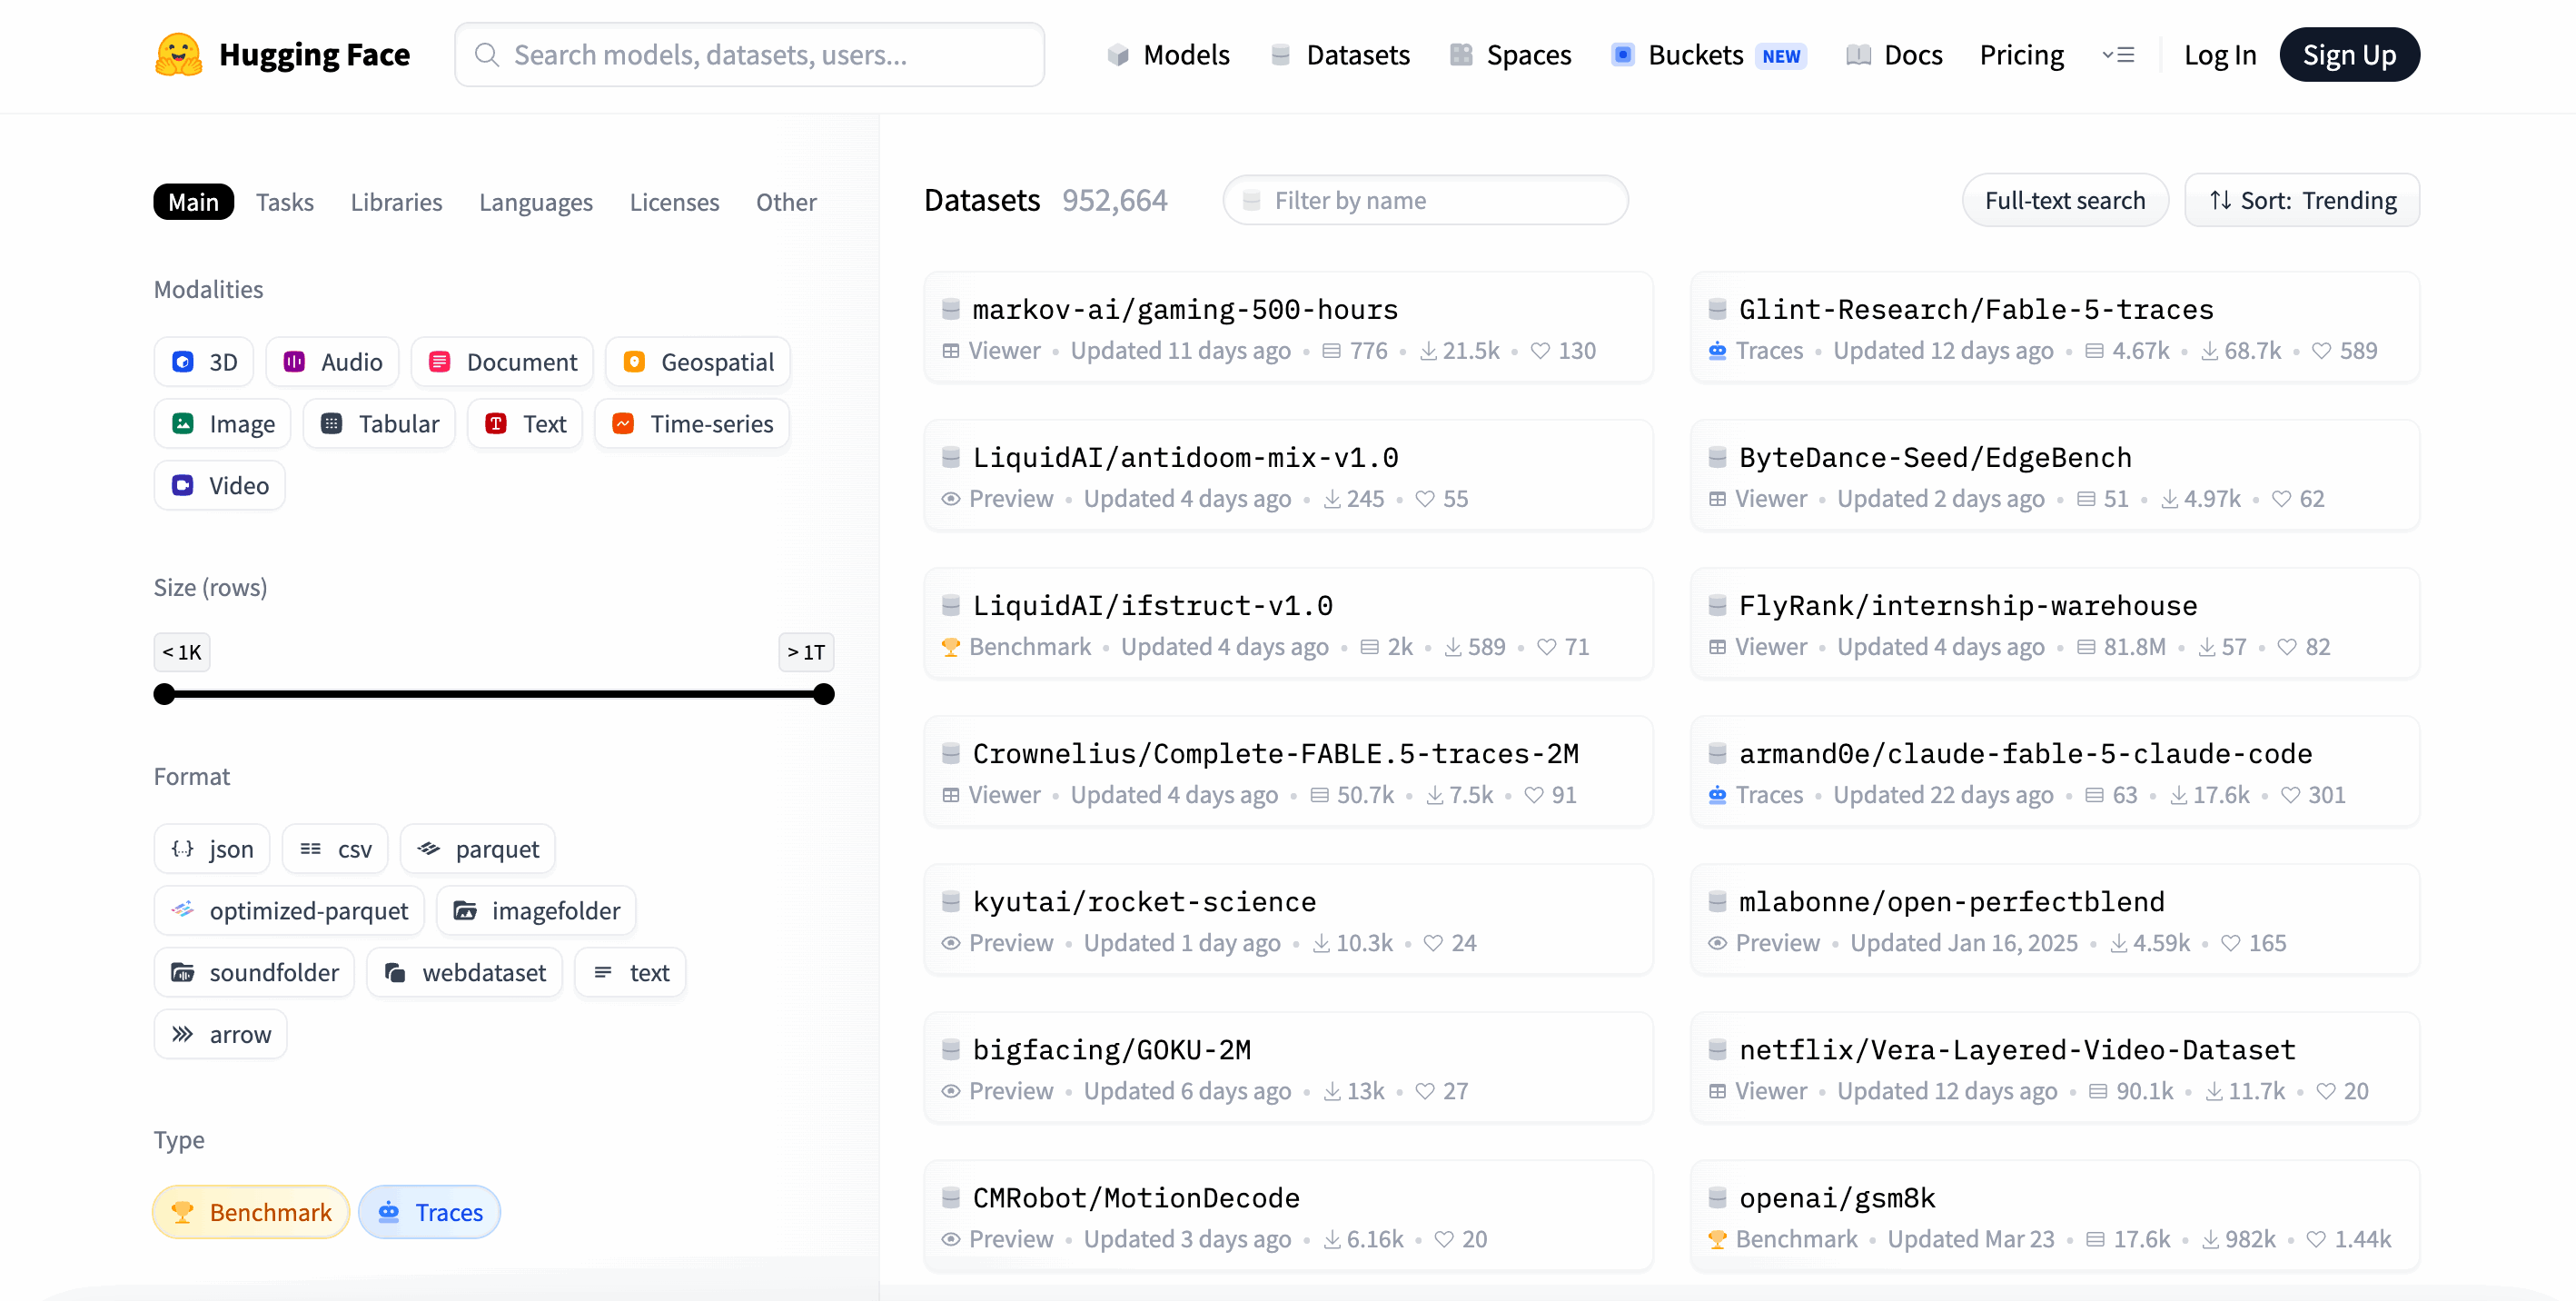Click Traces robot icon on armand0e/claude-fable-5-claude-code card
This screenshot has height=1301, width=2576.
click(x=1717, y=795)
